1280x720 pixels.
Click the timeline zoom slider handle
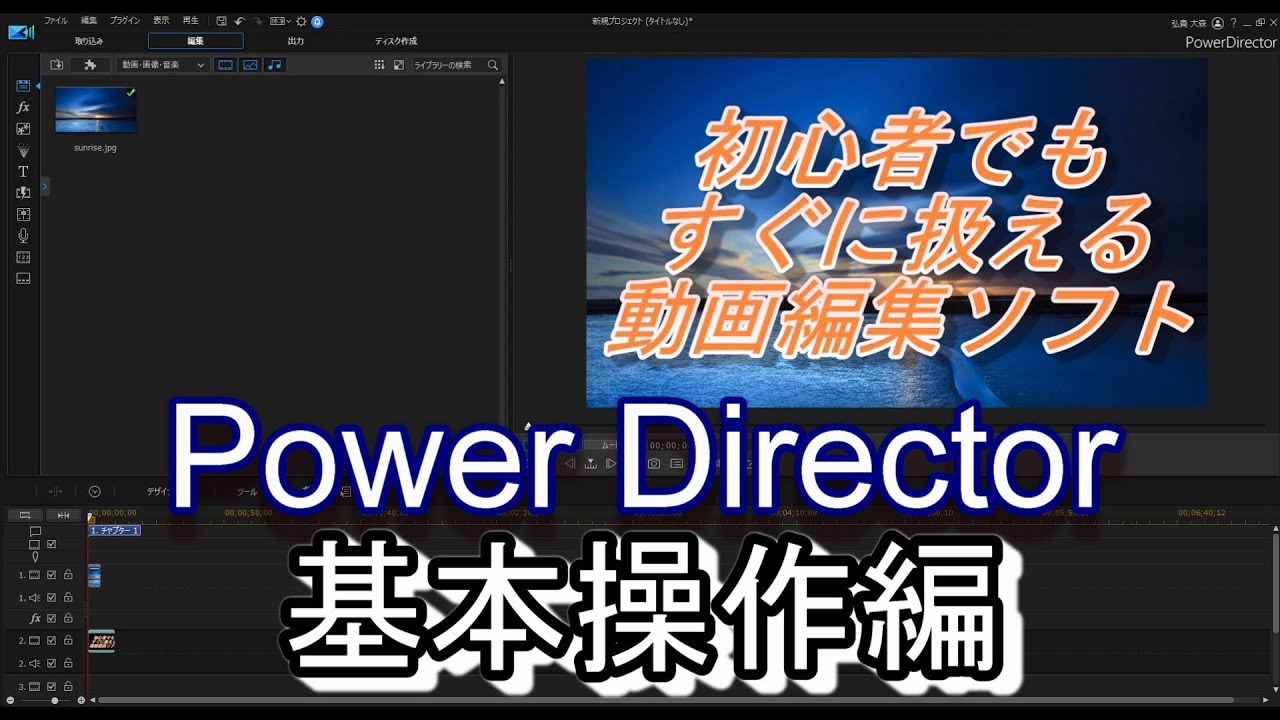pyautogui.click(x=54, y=700)
